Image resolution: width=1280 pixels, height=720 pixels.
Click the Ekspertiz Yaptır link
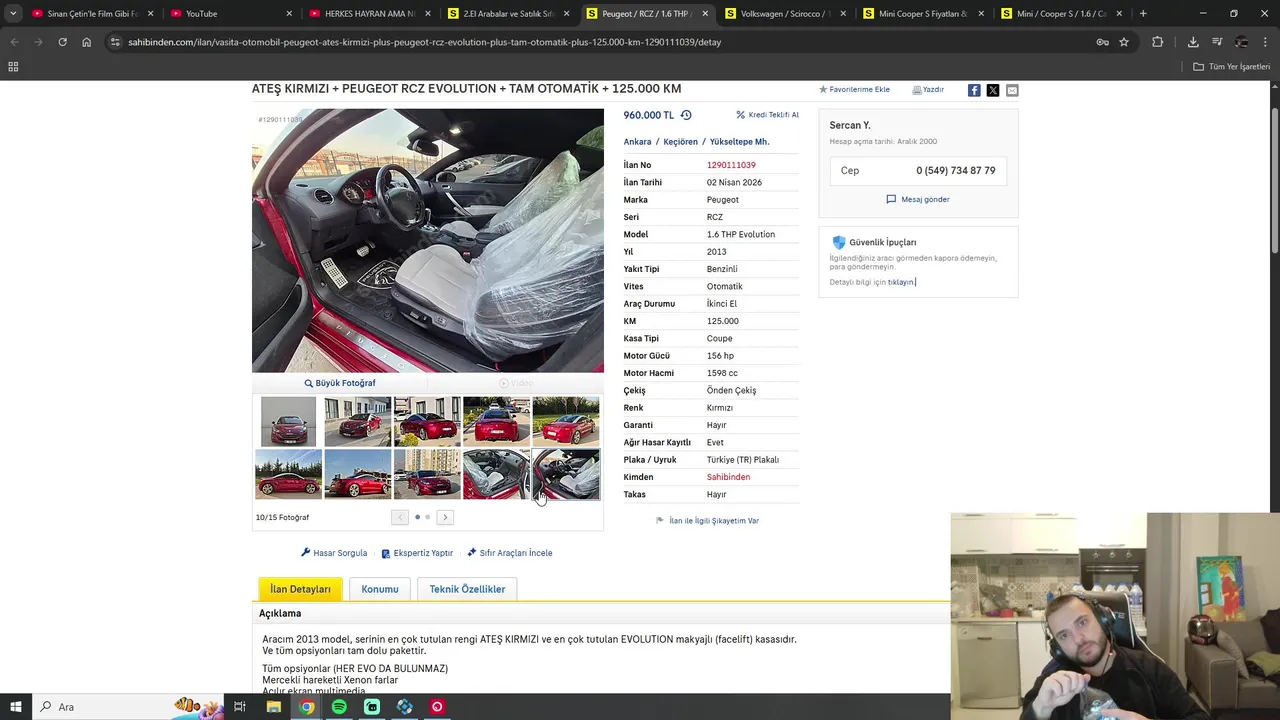click(x=417, y=553)
